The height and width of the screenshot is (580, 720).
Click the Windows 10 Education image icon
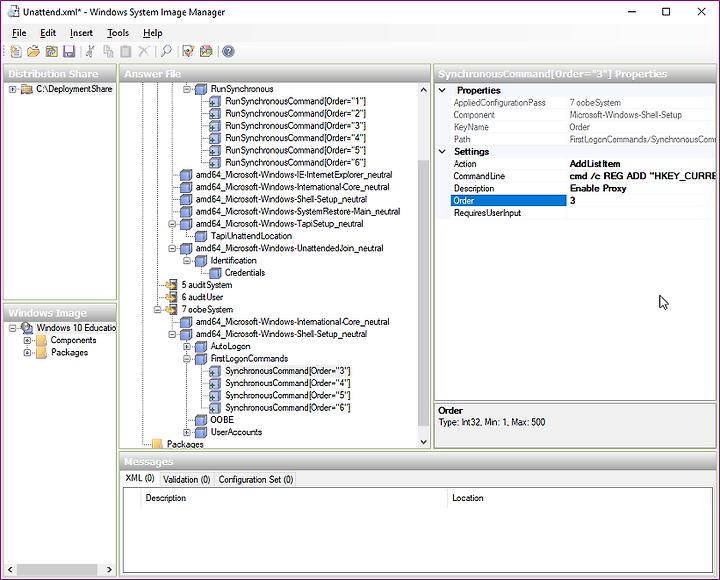(x=27, y=328)
